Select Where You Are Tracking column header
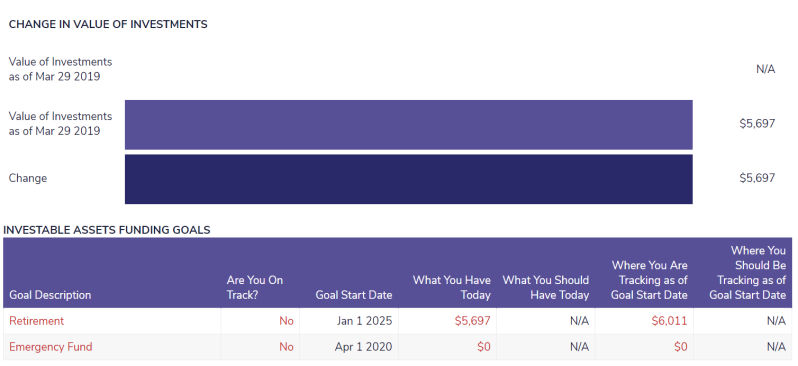The width and height of the screenshot is (798, 366). click(x=649, y=280)
